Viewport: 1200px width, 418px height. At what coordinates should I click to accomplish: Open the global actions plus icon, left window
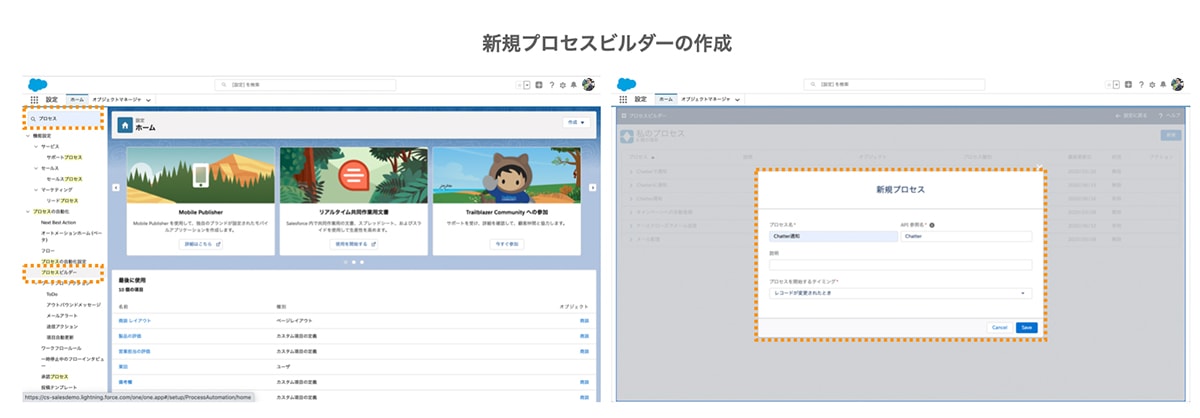coord(540,85)
